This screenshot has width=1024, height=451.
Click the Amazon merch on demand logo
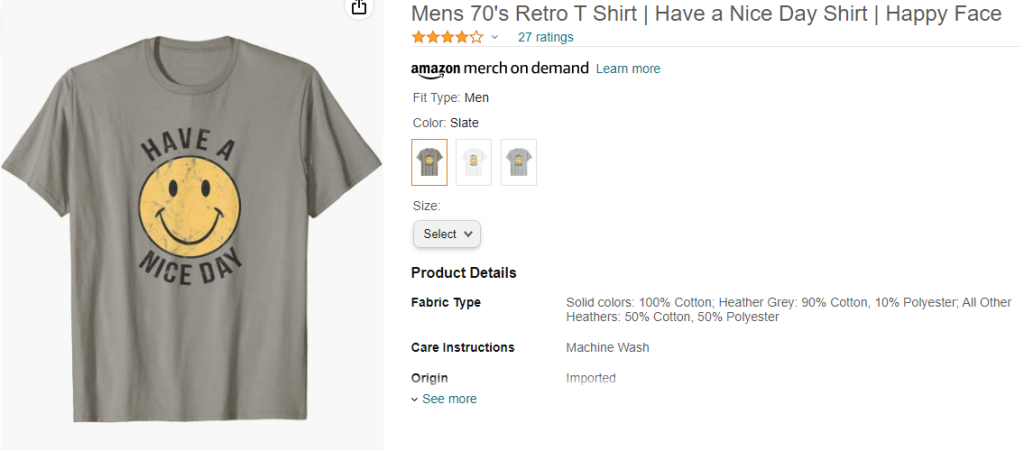pos(500,69)
